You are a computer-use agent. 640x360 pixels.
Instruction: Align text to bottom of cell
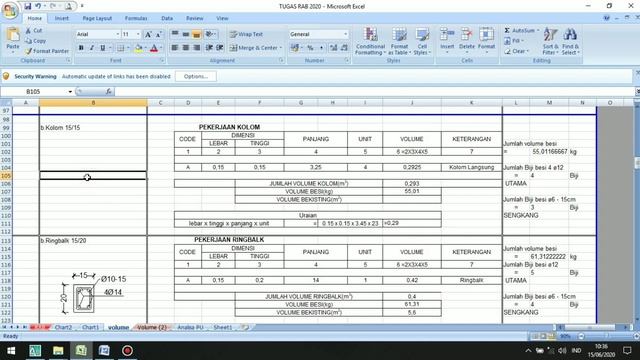197,34
